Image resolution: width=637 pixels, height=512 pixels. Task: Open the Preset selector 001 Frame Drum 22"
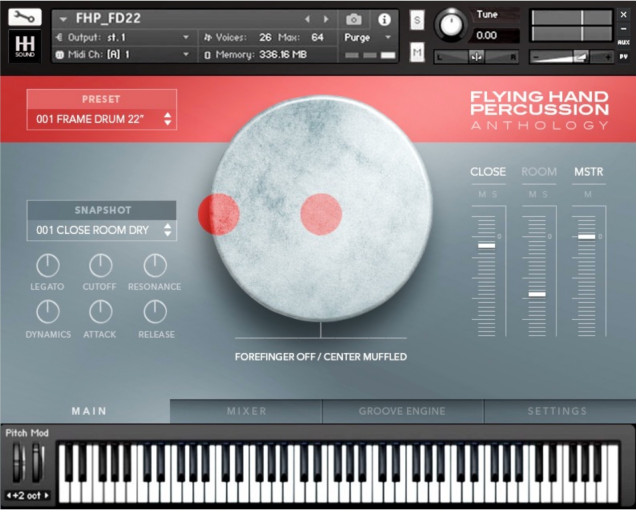(102, 119)
